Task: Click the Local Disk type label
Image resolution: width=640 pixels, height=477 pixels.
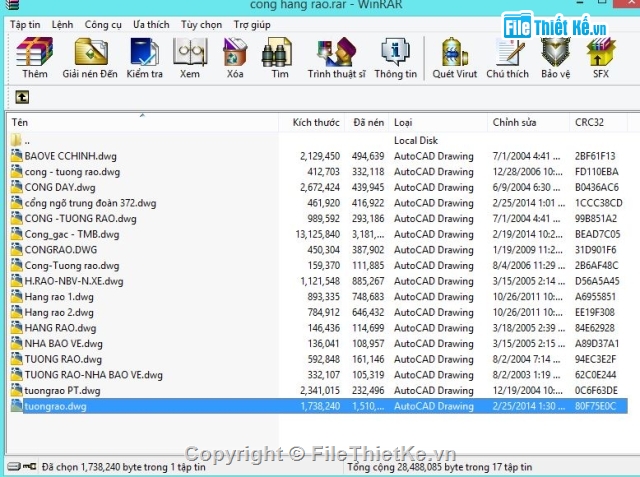Action: click(416, 140)
